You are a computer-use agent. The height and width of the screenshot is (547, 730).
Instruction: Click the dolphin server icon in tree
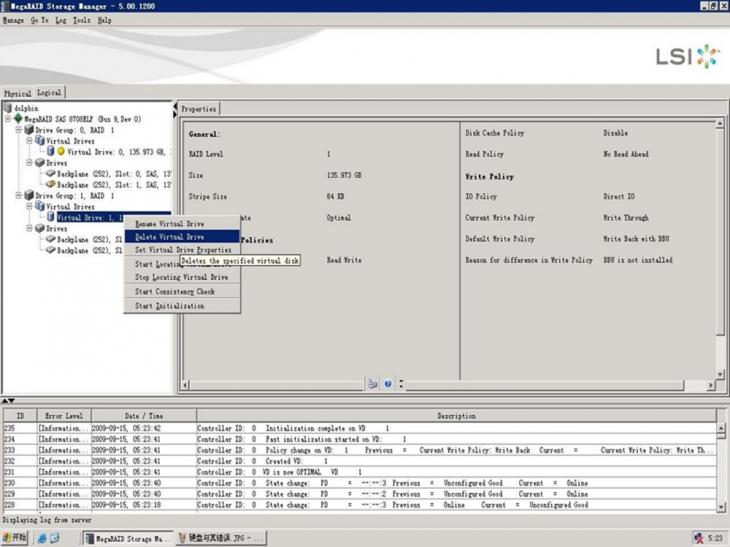pos(9,108)
